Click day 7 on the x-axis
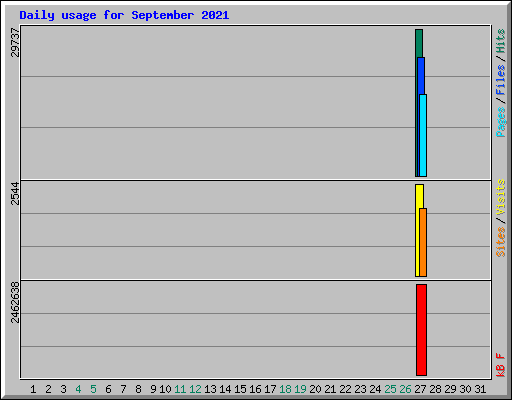Screen dimensions: 512x400 (123, 389)
